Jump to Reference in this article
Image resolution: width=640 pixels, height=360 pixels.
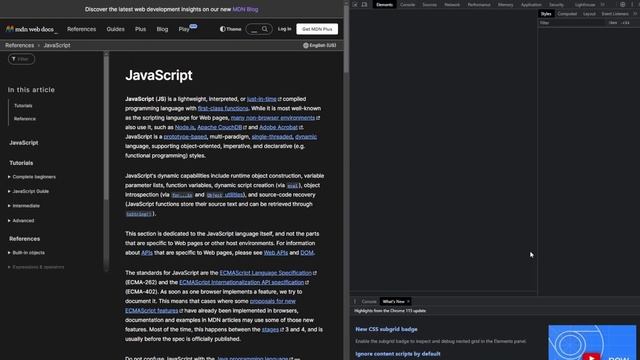[24, 119]
